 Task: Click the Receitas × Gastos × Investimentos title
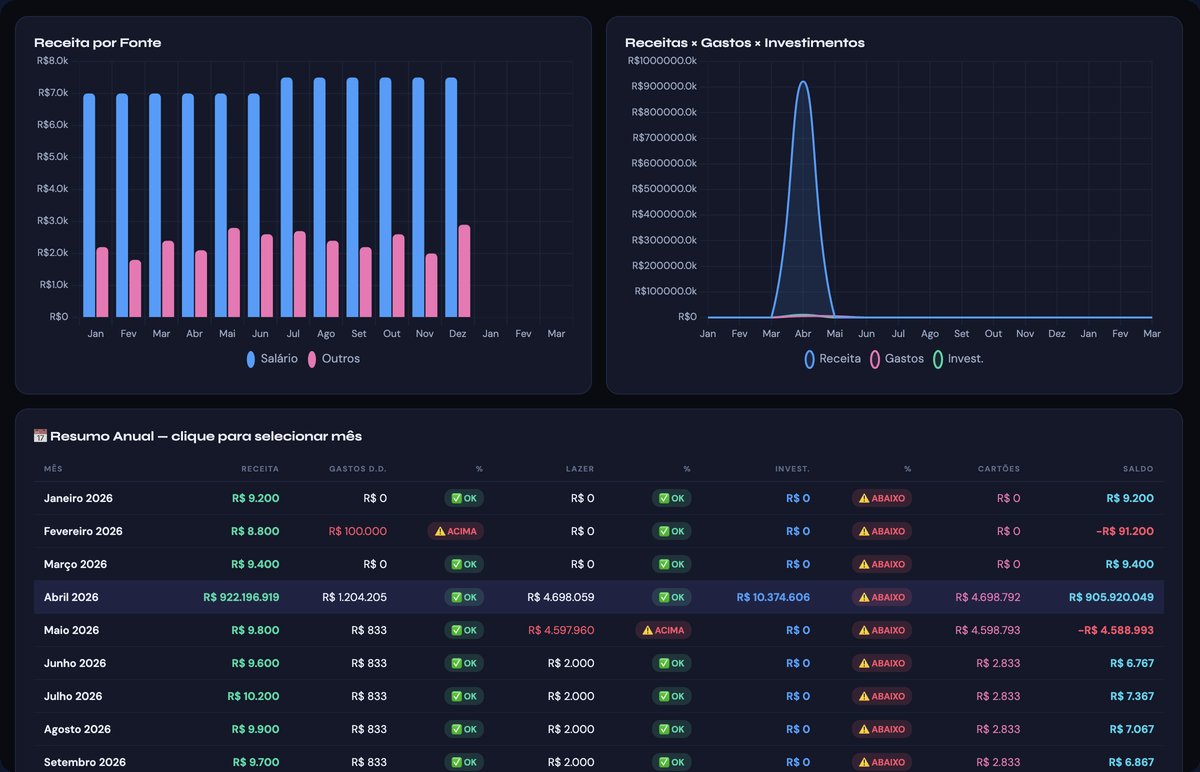[x=745, y=43]
